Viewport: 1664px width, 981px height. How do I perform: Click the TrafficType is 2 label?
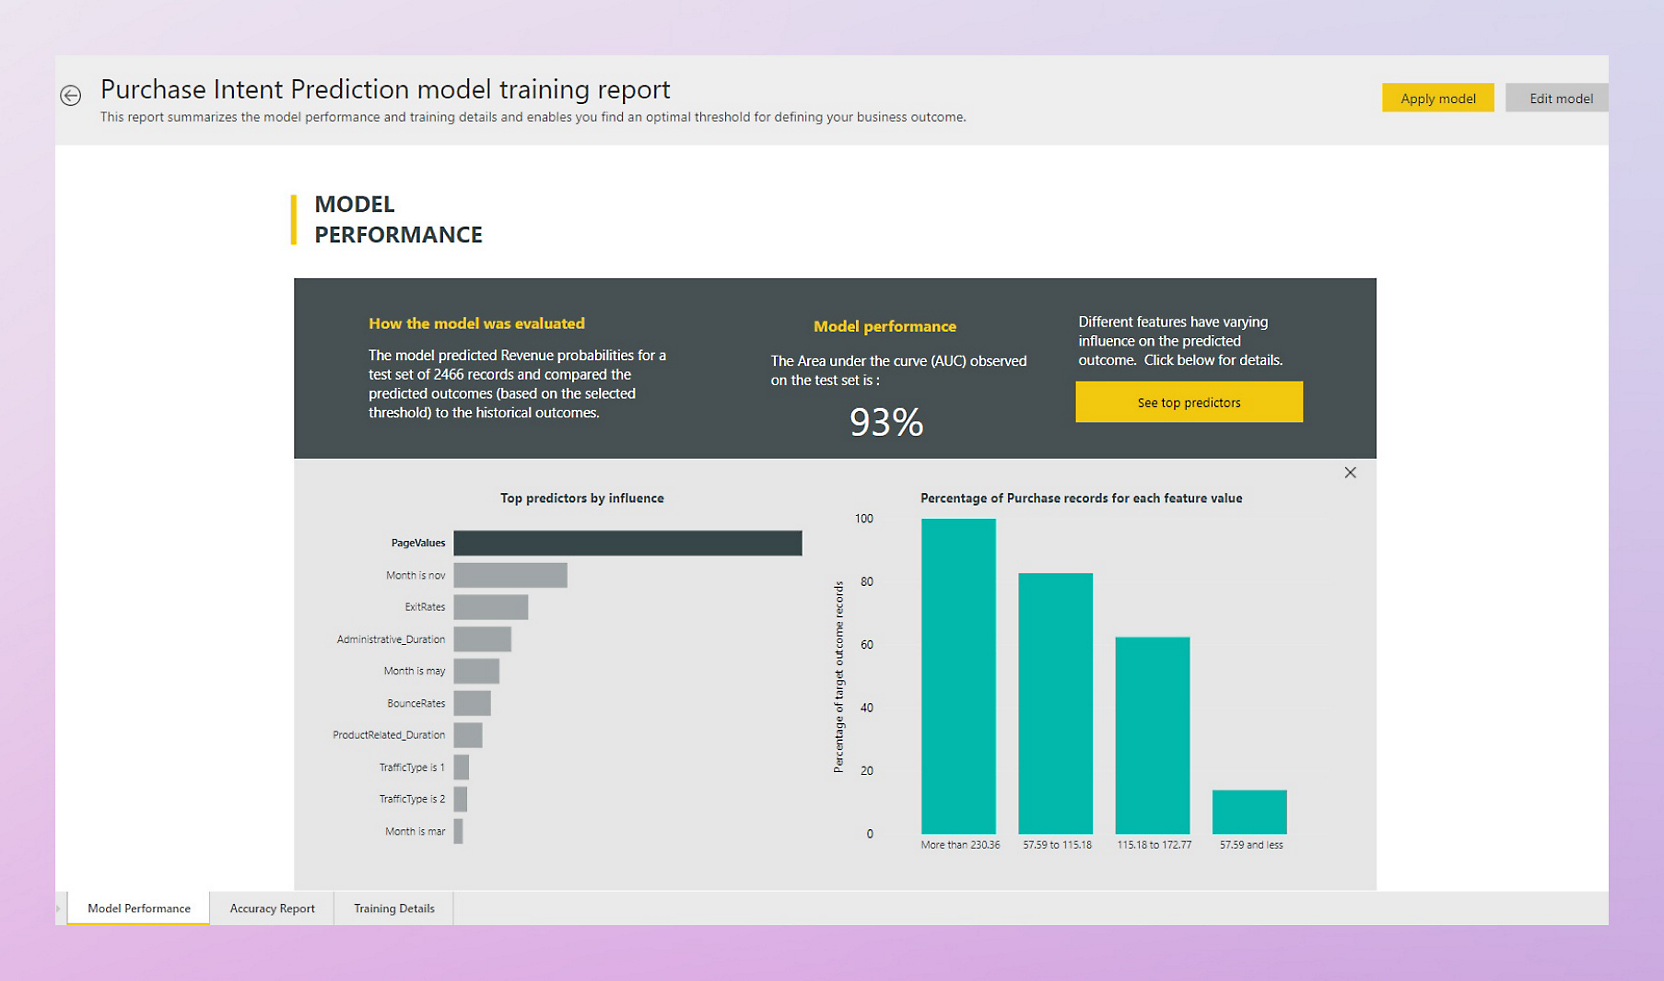point(412,799)
